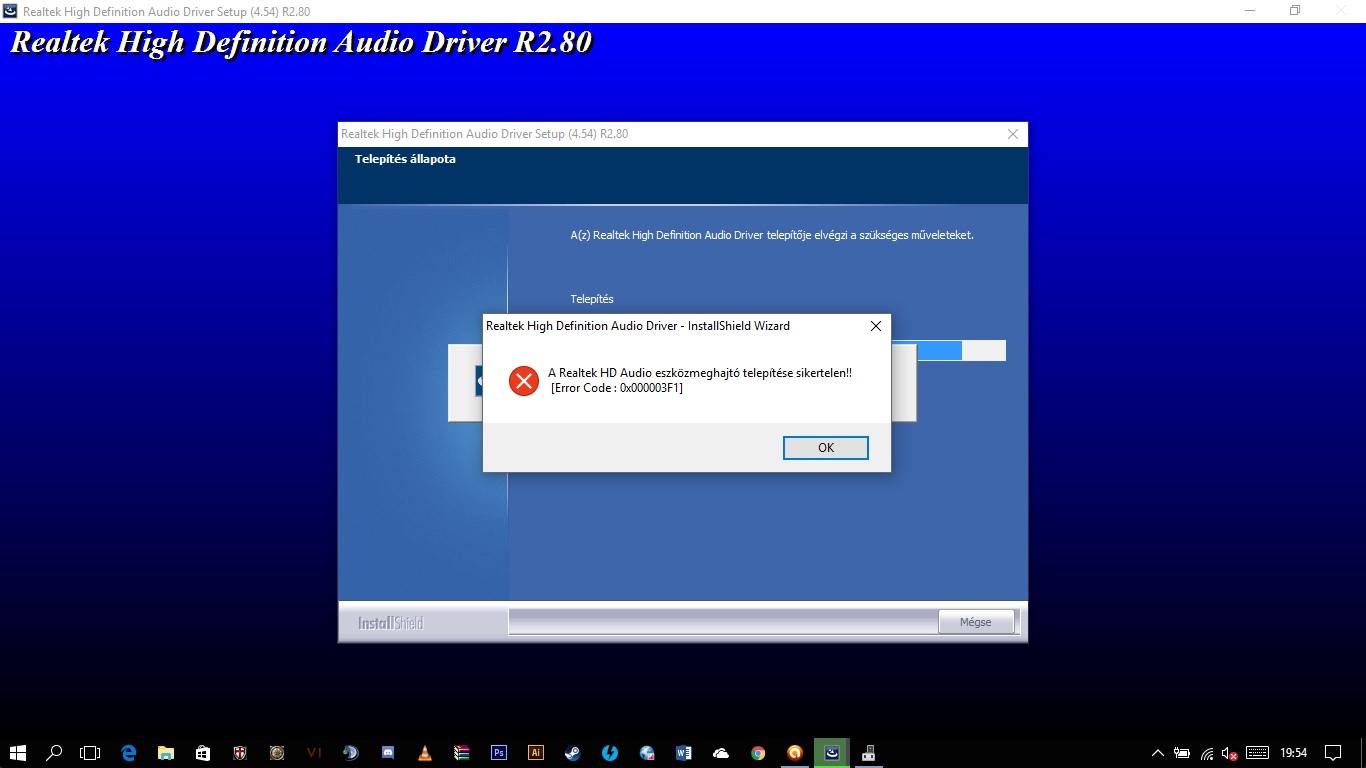1366x768 pixels.
Task: Open the Windows Start menu
Action: tap(18, 753)
